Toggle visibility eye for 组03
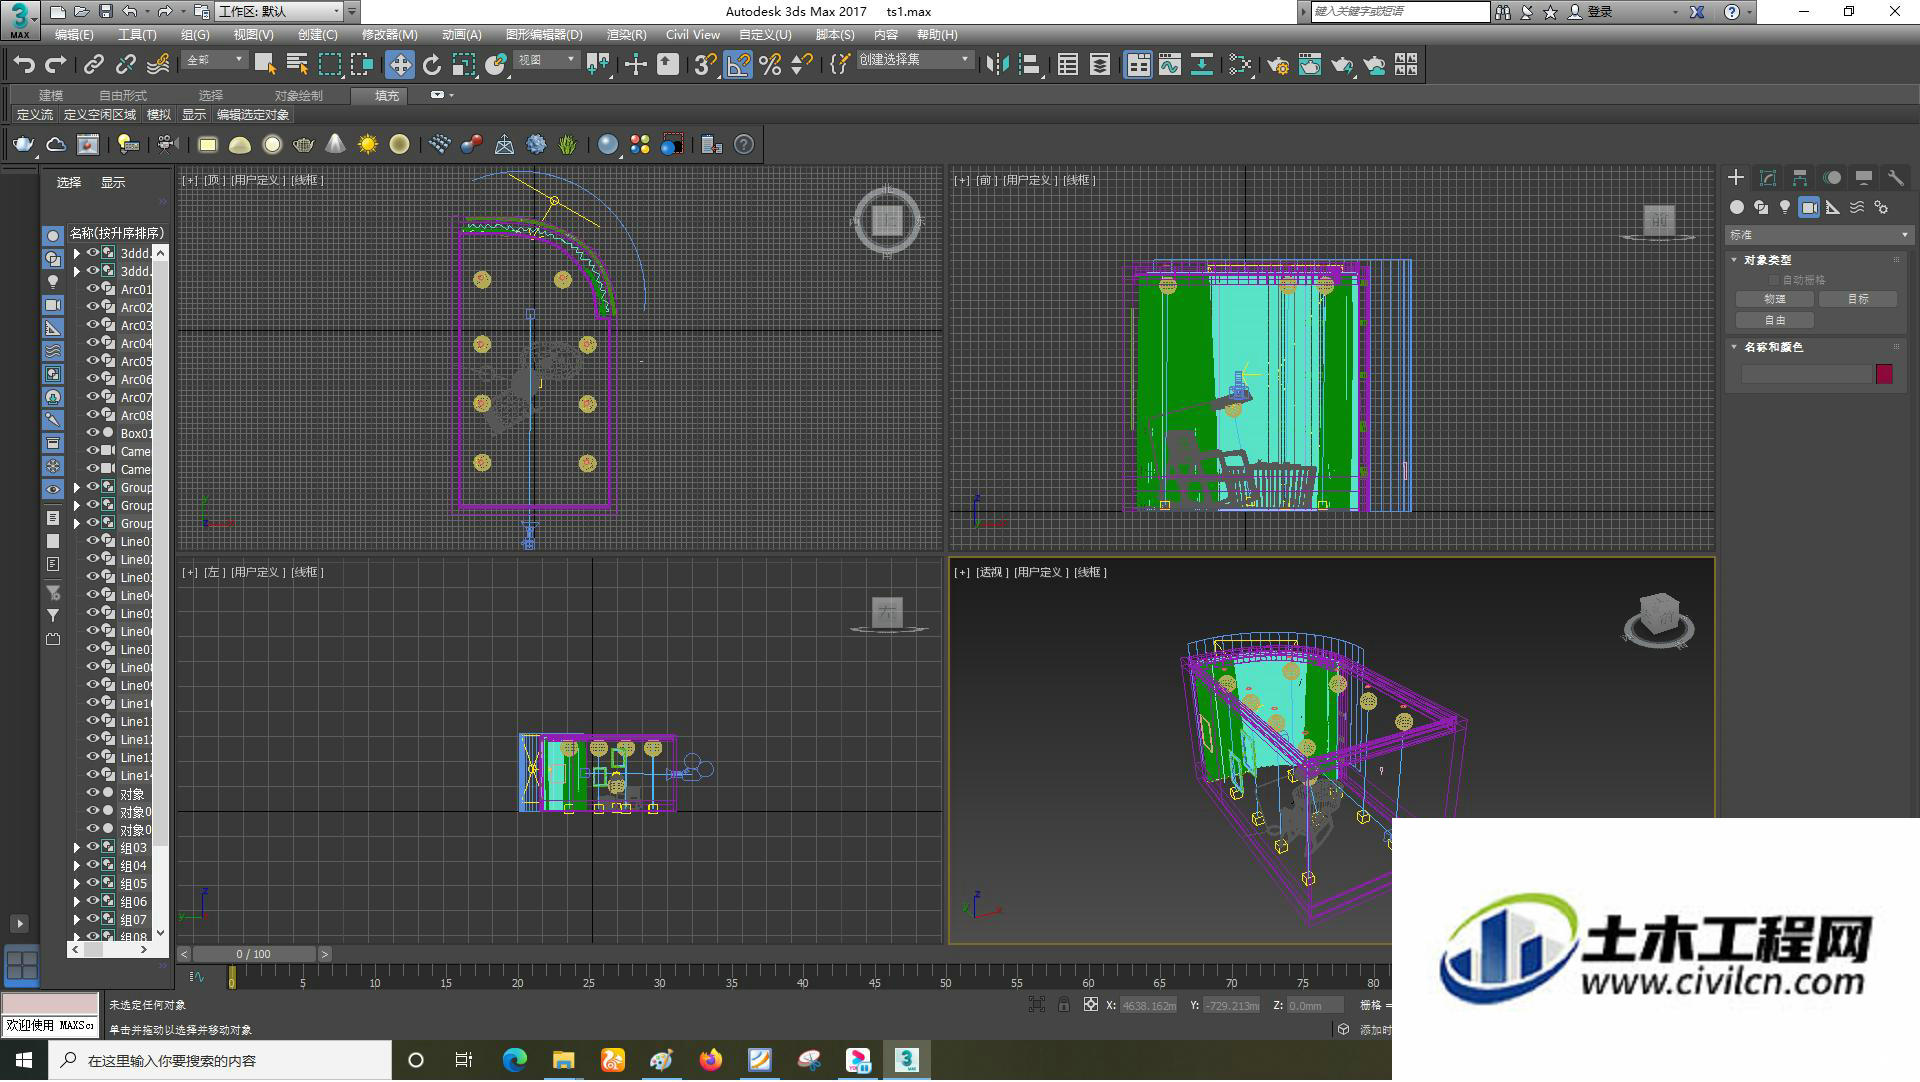 pos(93,847)
